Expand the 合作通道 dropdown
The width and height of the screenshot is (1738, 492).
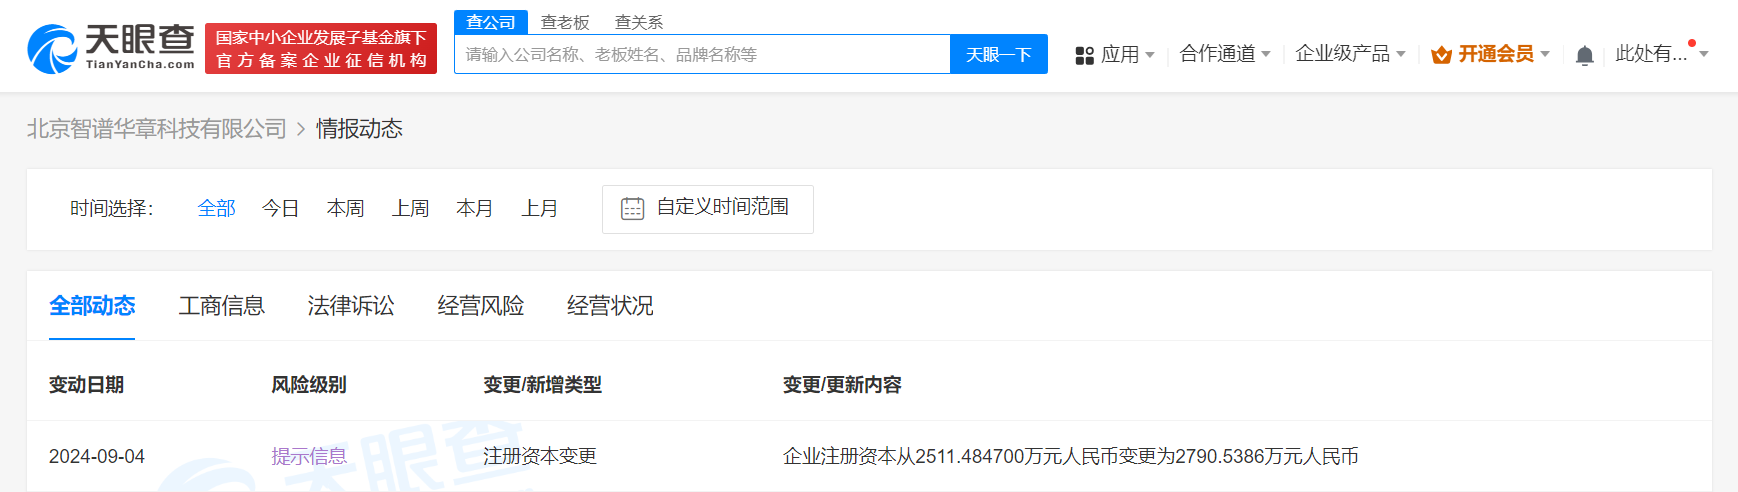1225,54
